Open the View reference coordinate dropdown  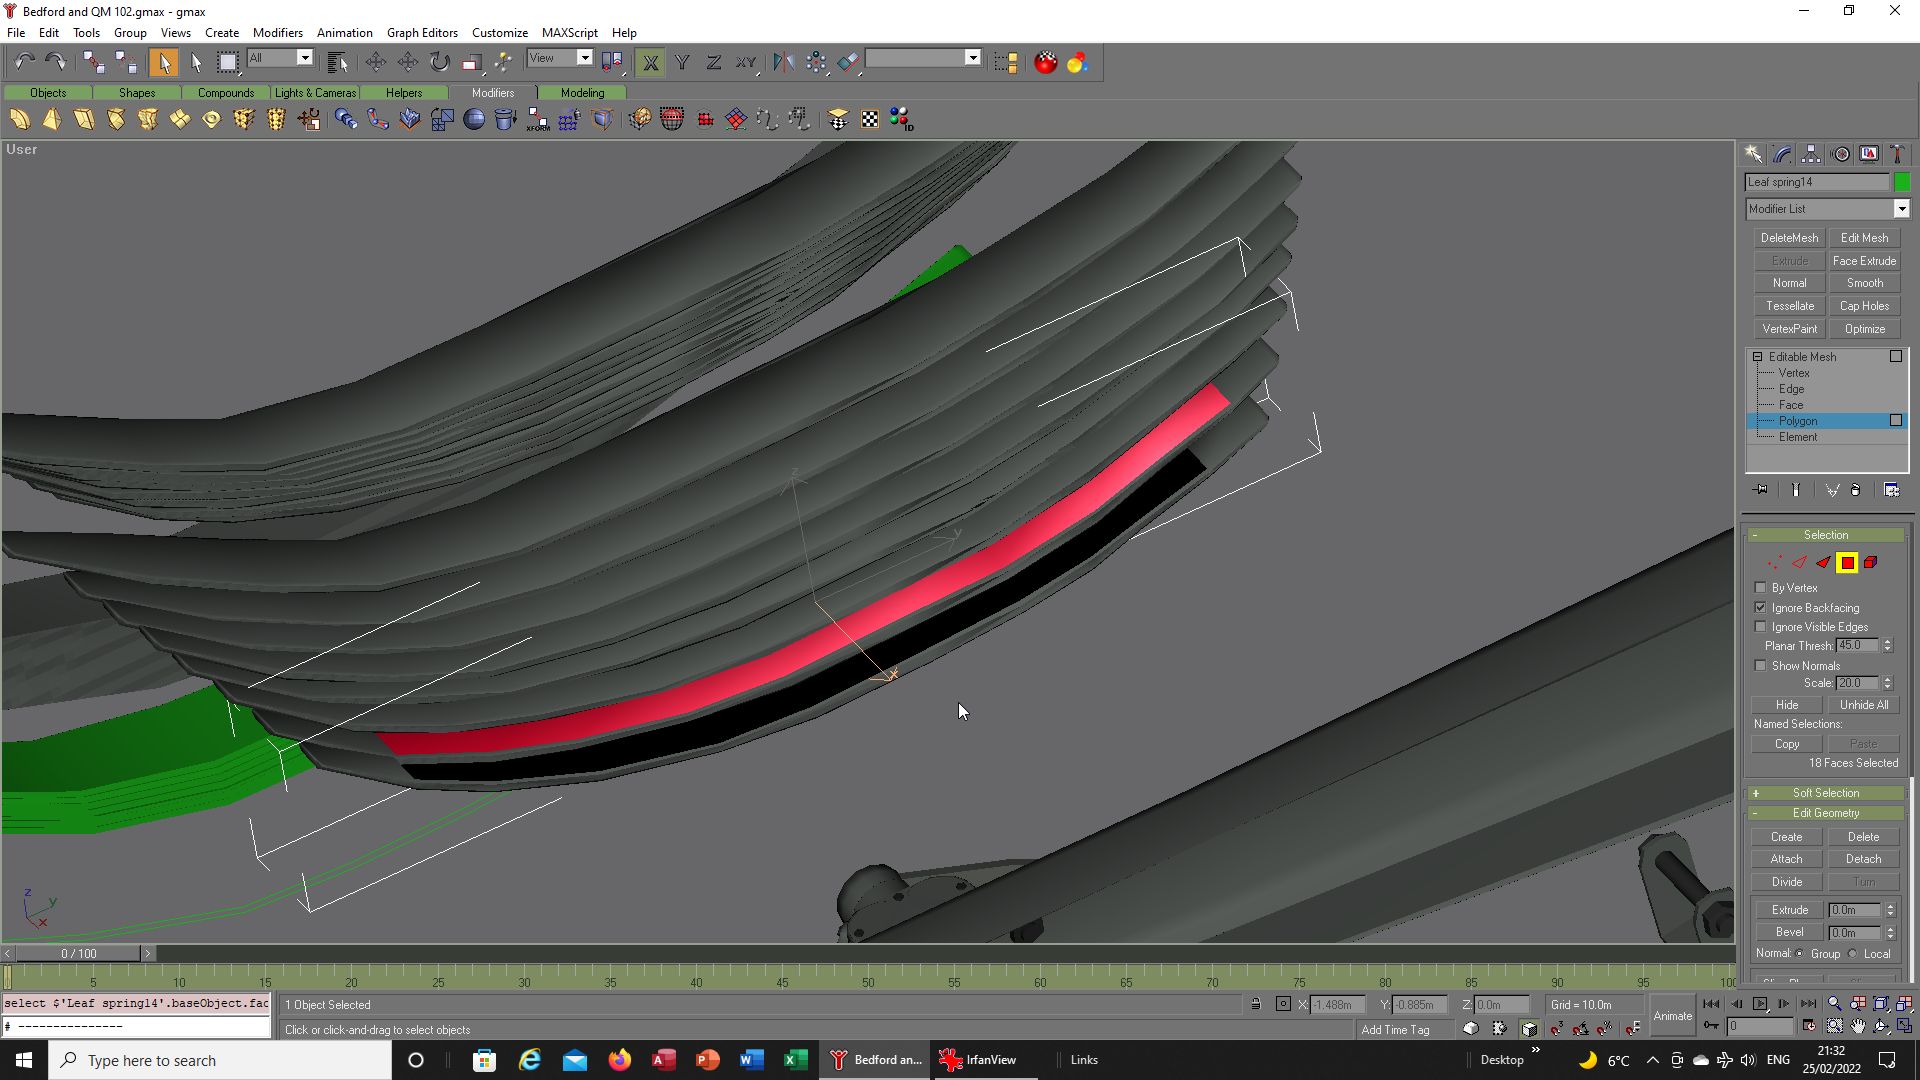pyautogui.click(x=560, y=58)
